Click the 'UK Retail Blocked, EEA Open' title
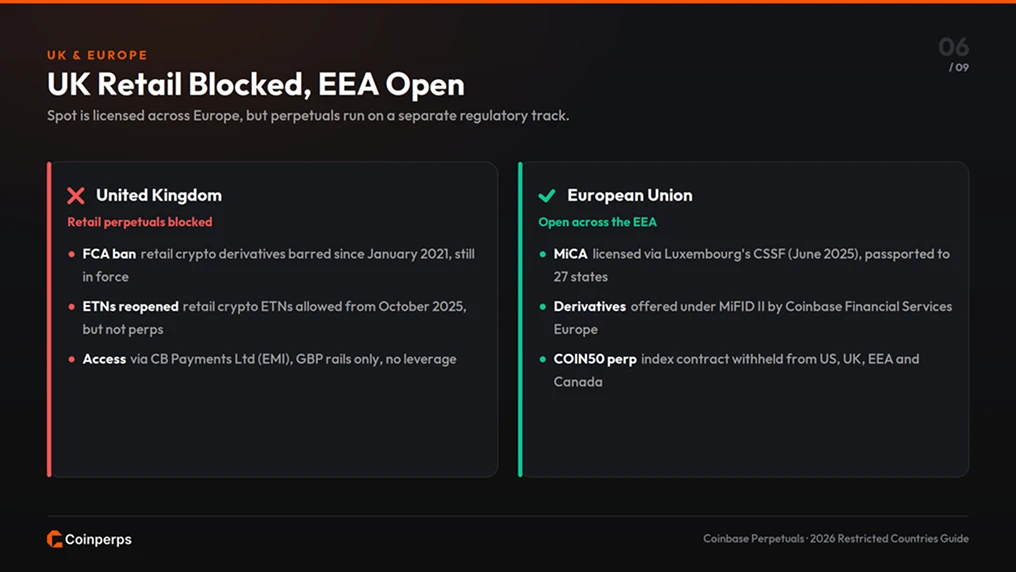The image size is (1016, 572). 256,84
